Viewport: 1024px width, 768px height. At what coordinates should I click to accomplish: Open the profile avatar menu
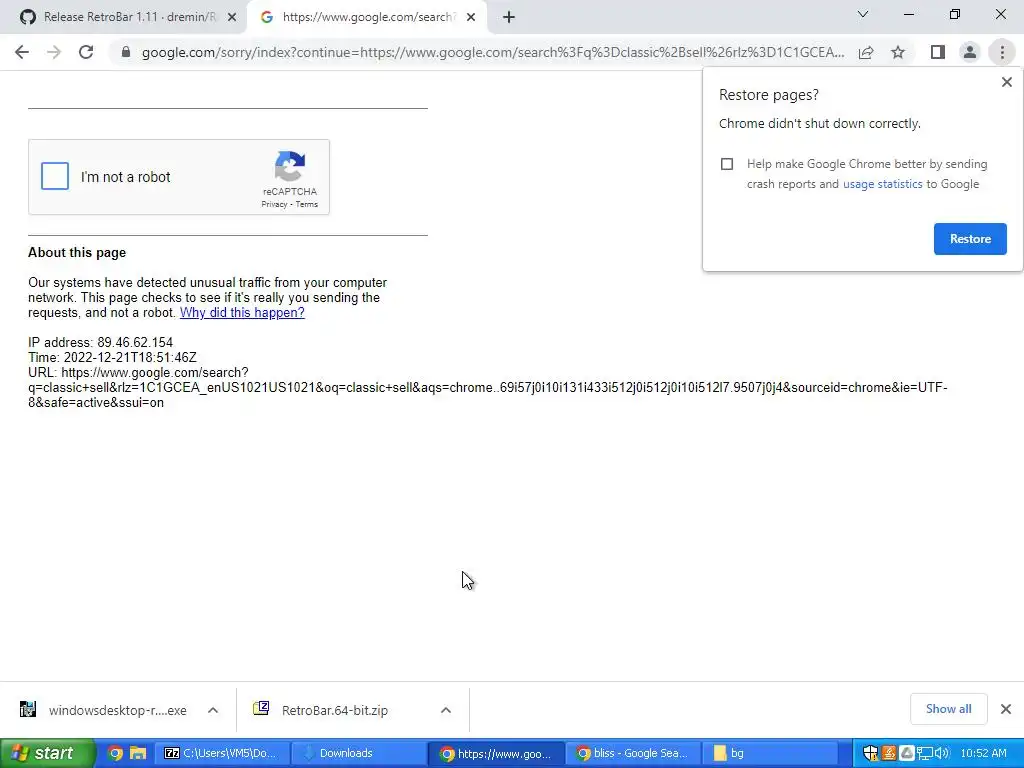point(970,52)
